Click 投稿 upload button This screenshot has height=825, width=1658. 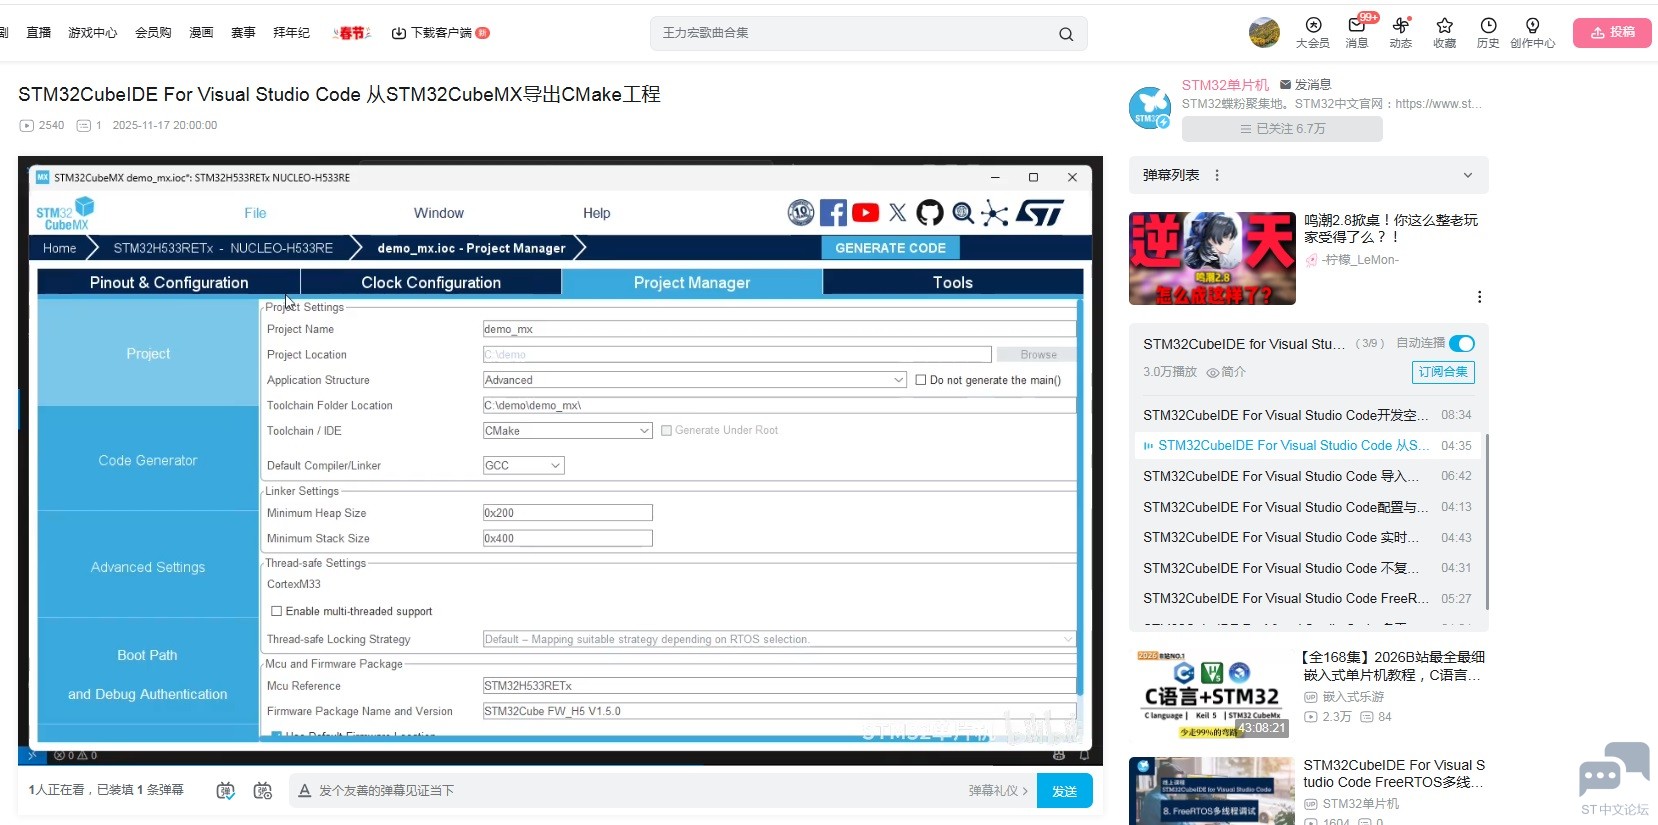click(x=1612, y=33)
